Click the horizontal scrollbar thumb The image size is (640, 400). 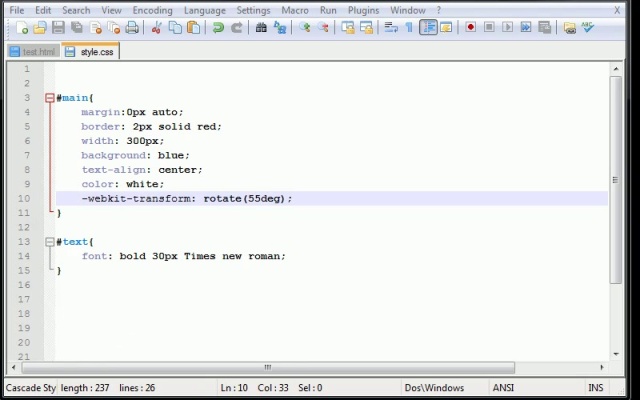(268, 367)
